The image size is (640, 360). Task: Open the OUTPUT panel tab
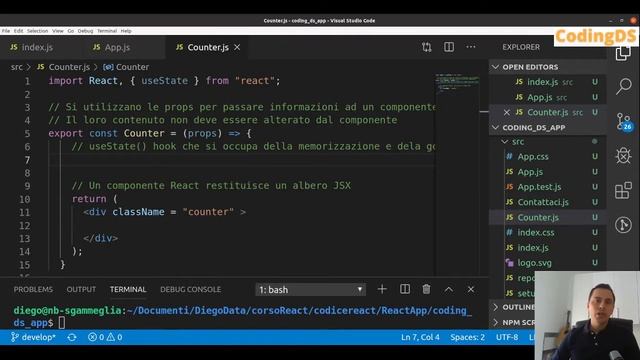click(x=81, y=289)
